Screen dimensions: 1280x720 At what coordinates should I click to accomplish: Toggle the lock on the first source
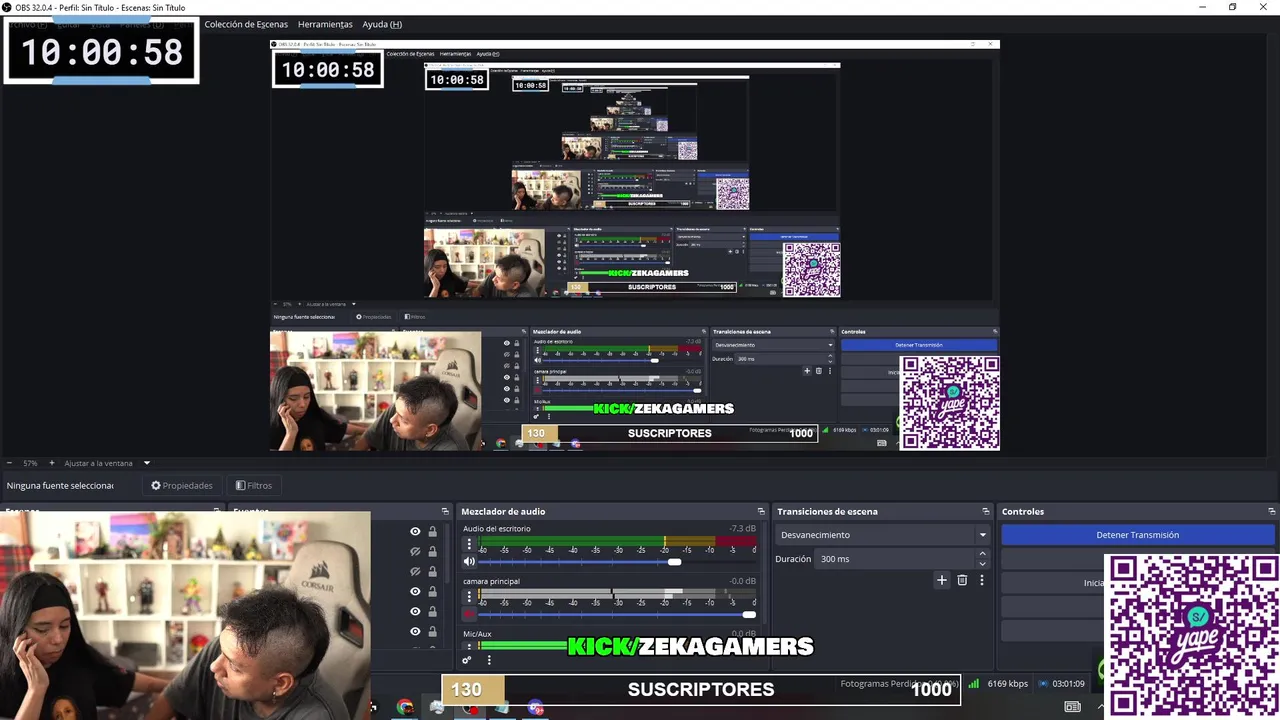coord(433,532)
